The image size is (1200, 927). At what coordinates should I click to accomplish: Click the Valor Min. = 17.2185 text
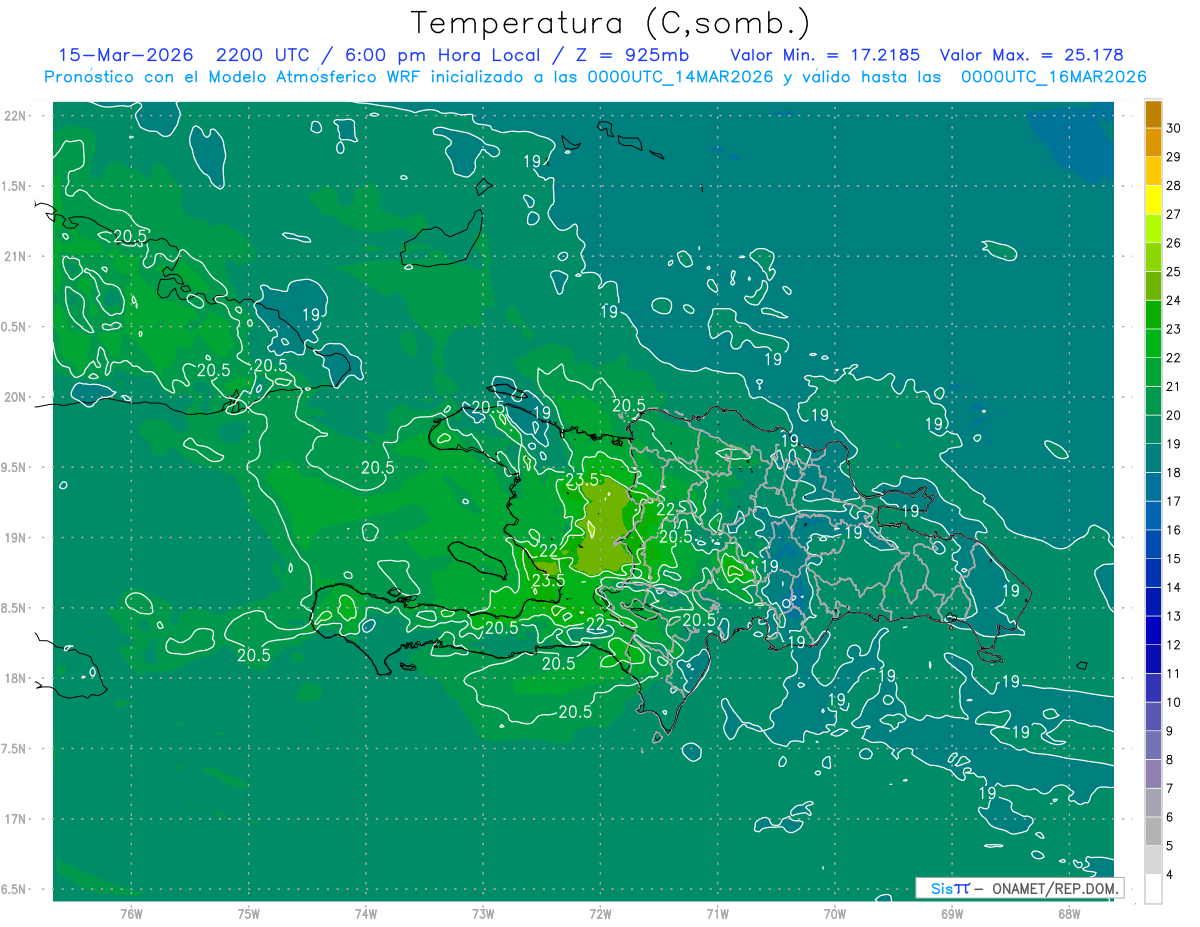pyautogui.click(x=825, y=55)
